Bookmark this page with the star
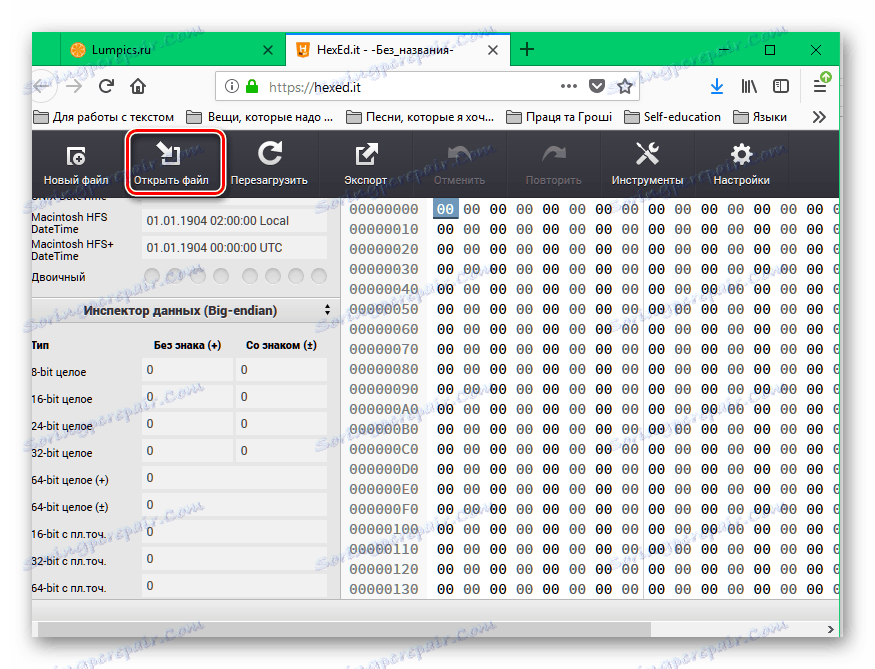This screenshot has height=669, width=875. coord(625,86)
